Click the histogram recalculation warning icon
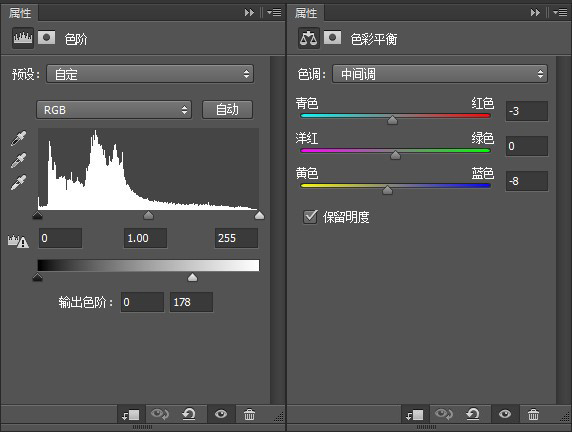Screen dimensions: 572x432 point(18,241)
